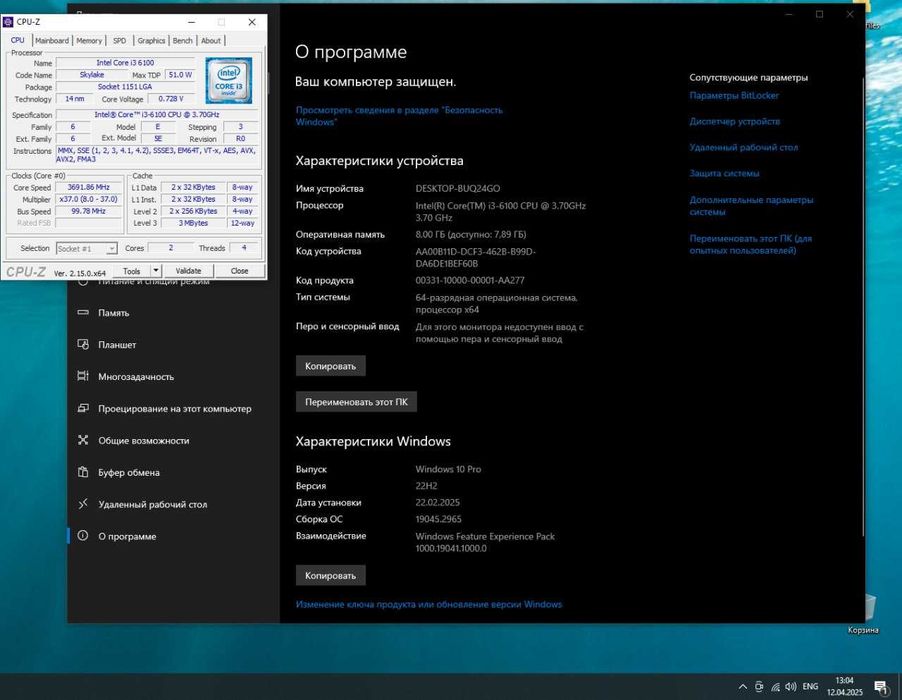This screenshot has width=902, height=700.
Task: Click OS build 19045.2965 value
Action: tap(438, 519)
